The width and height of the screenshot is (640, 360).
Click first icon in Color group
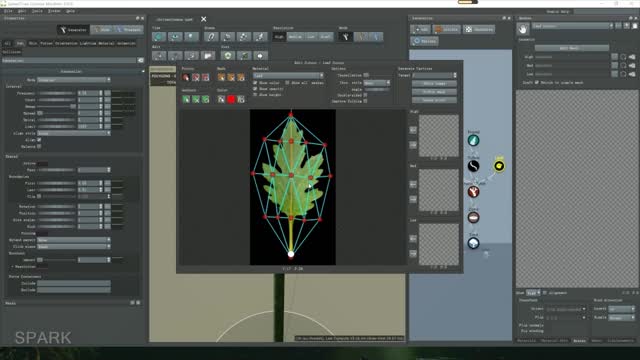tap(221, 99)
